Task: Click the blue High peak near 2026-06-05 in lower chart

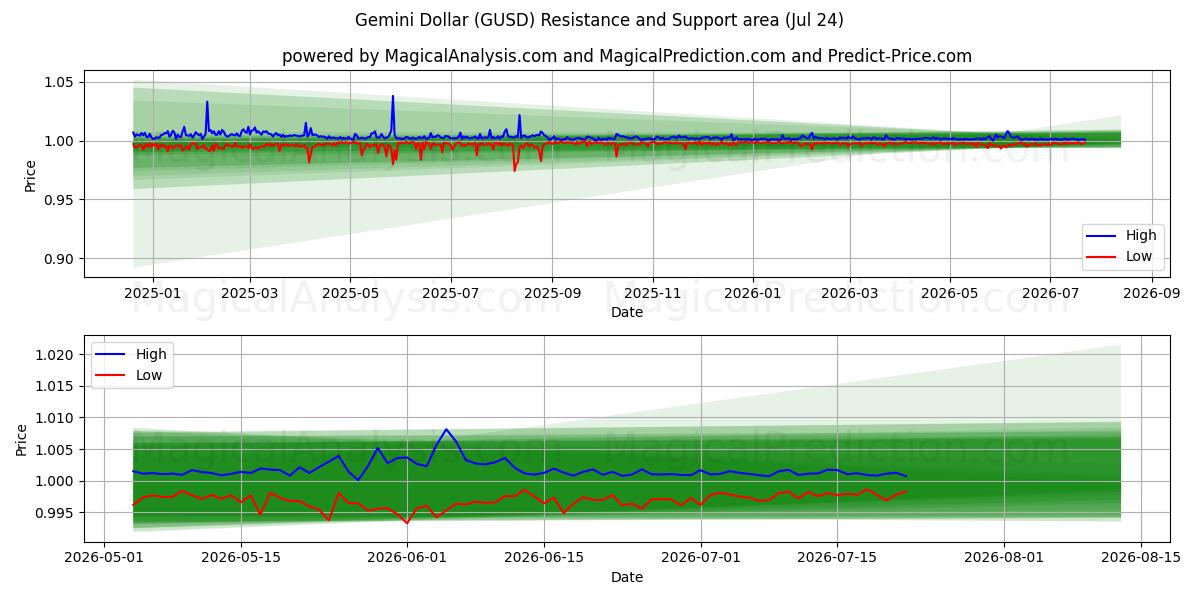Action: tap(446, 430)
